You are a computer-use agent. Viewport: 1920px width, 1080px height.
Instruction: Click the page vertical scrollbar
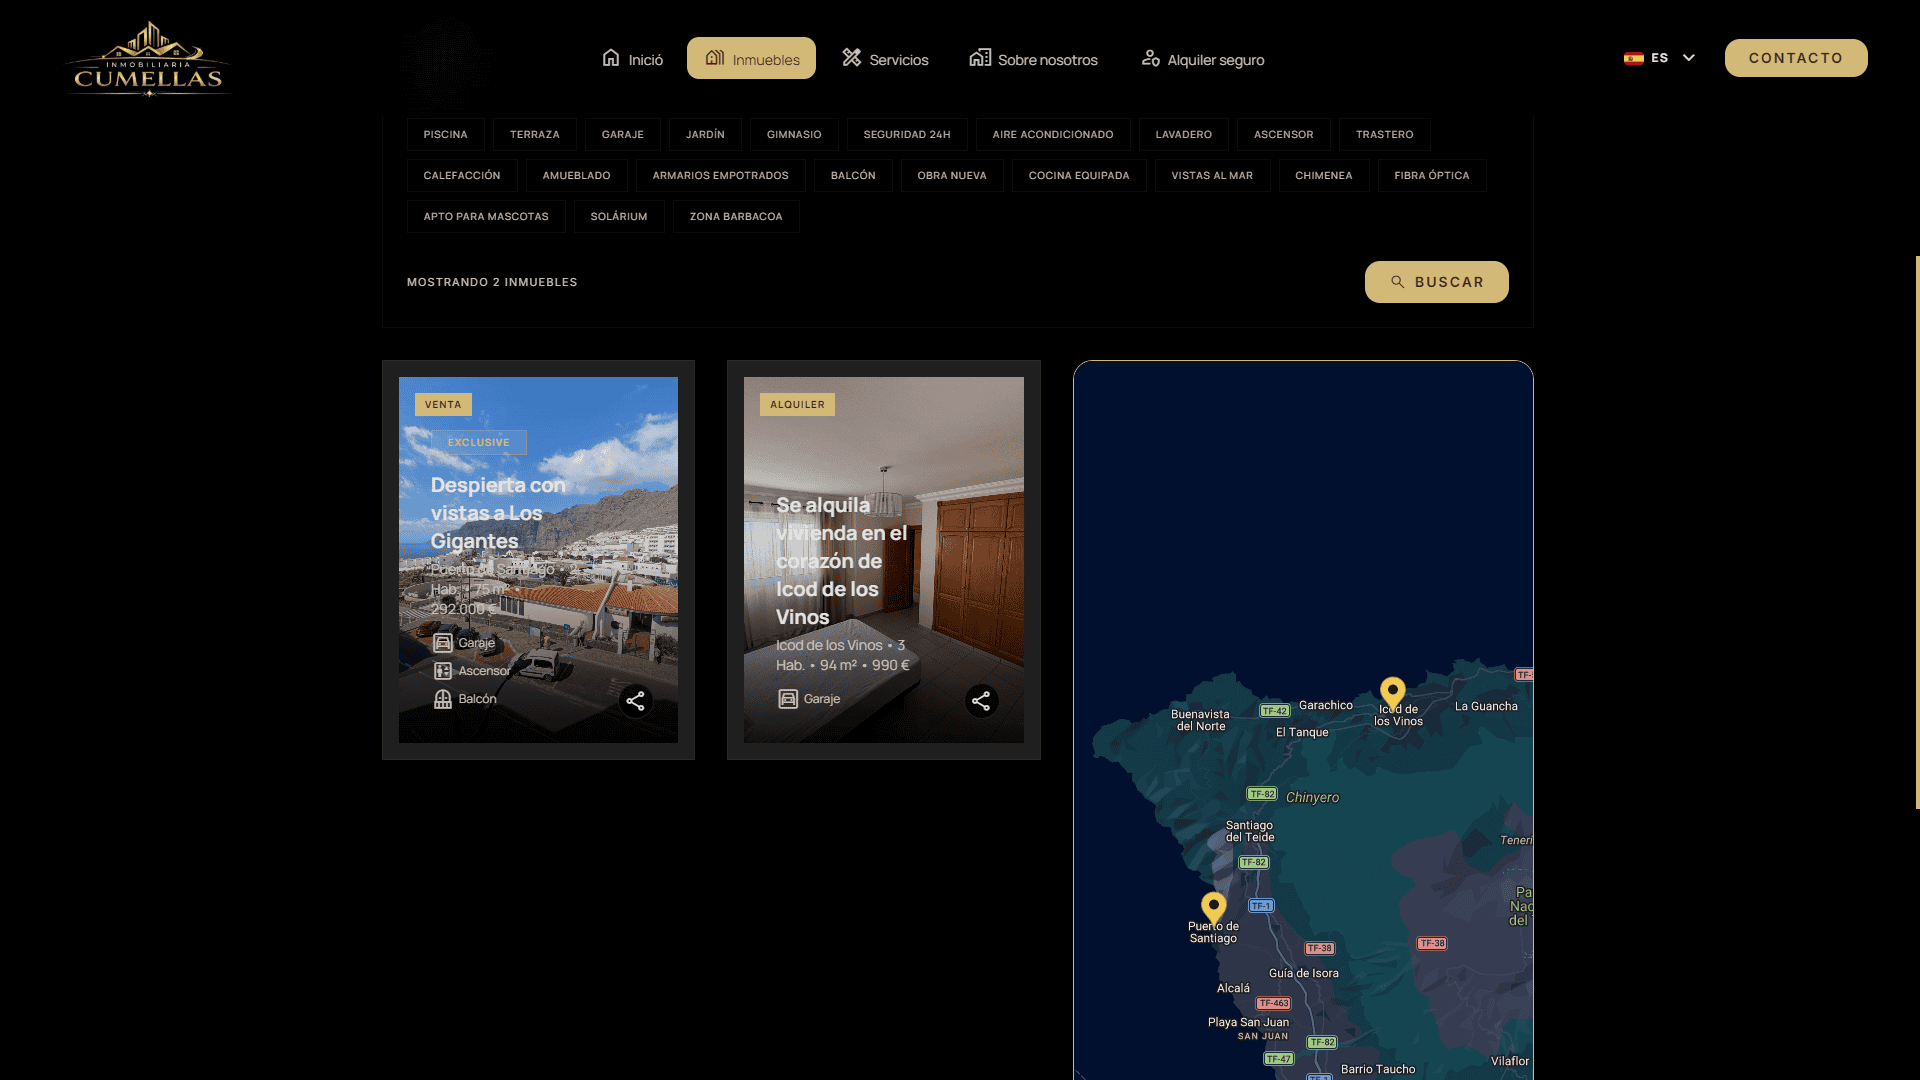[1917, 532]
